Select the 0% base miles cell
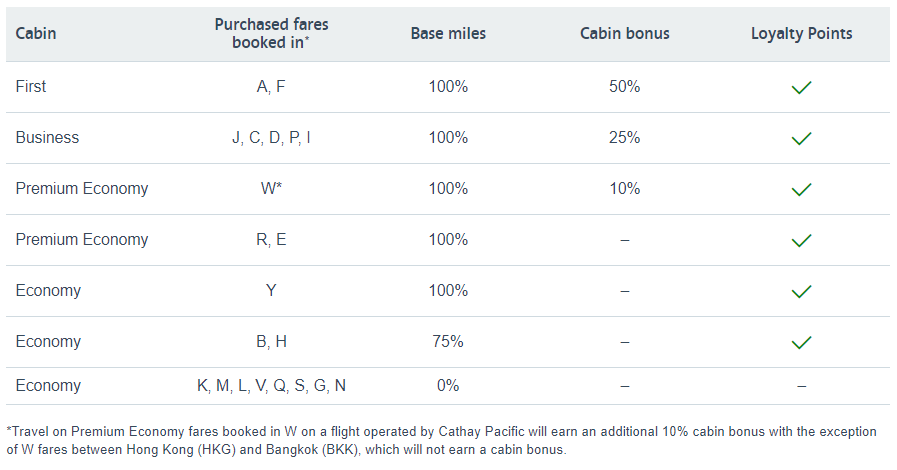 pos(448,385)
